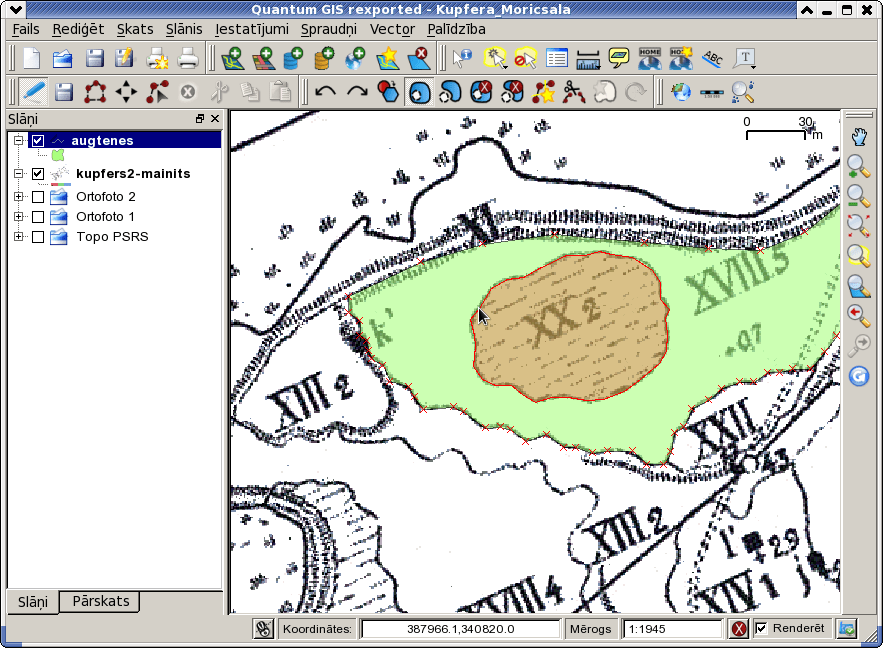Open project folder icon in toolbar
The image size is (883, 648).
tap(63, 59)
